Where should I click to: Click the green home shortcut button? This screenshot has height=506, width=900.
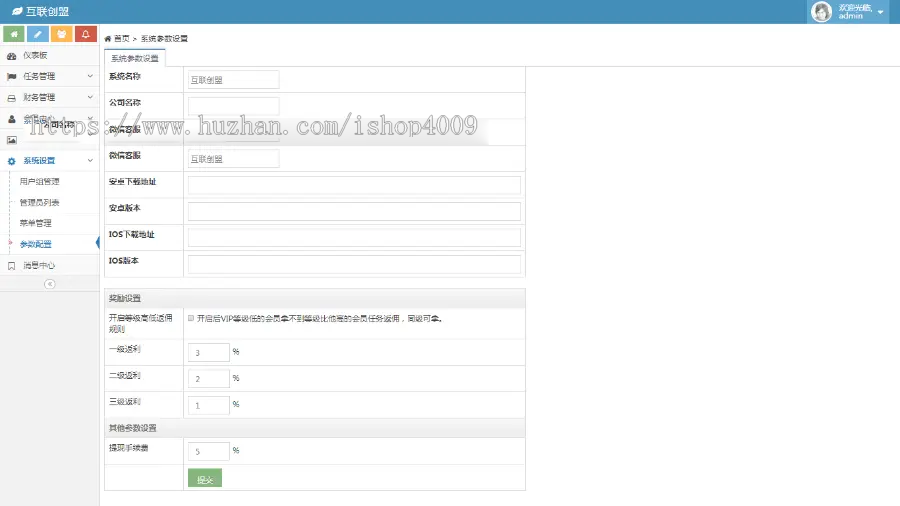coord(14,34)
